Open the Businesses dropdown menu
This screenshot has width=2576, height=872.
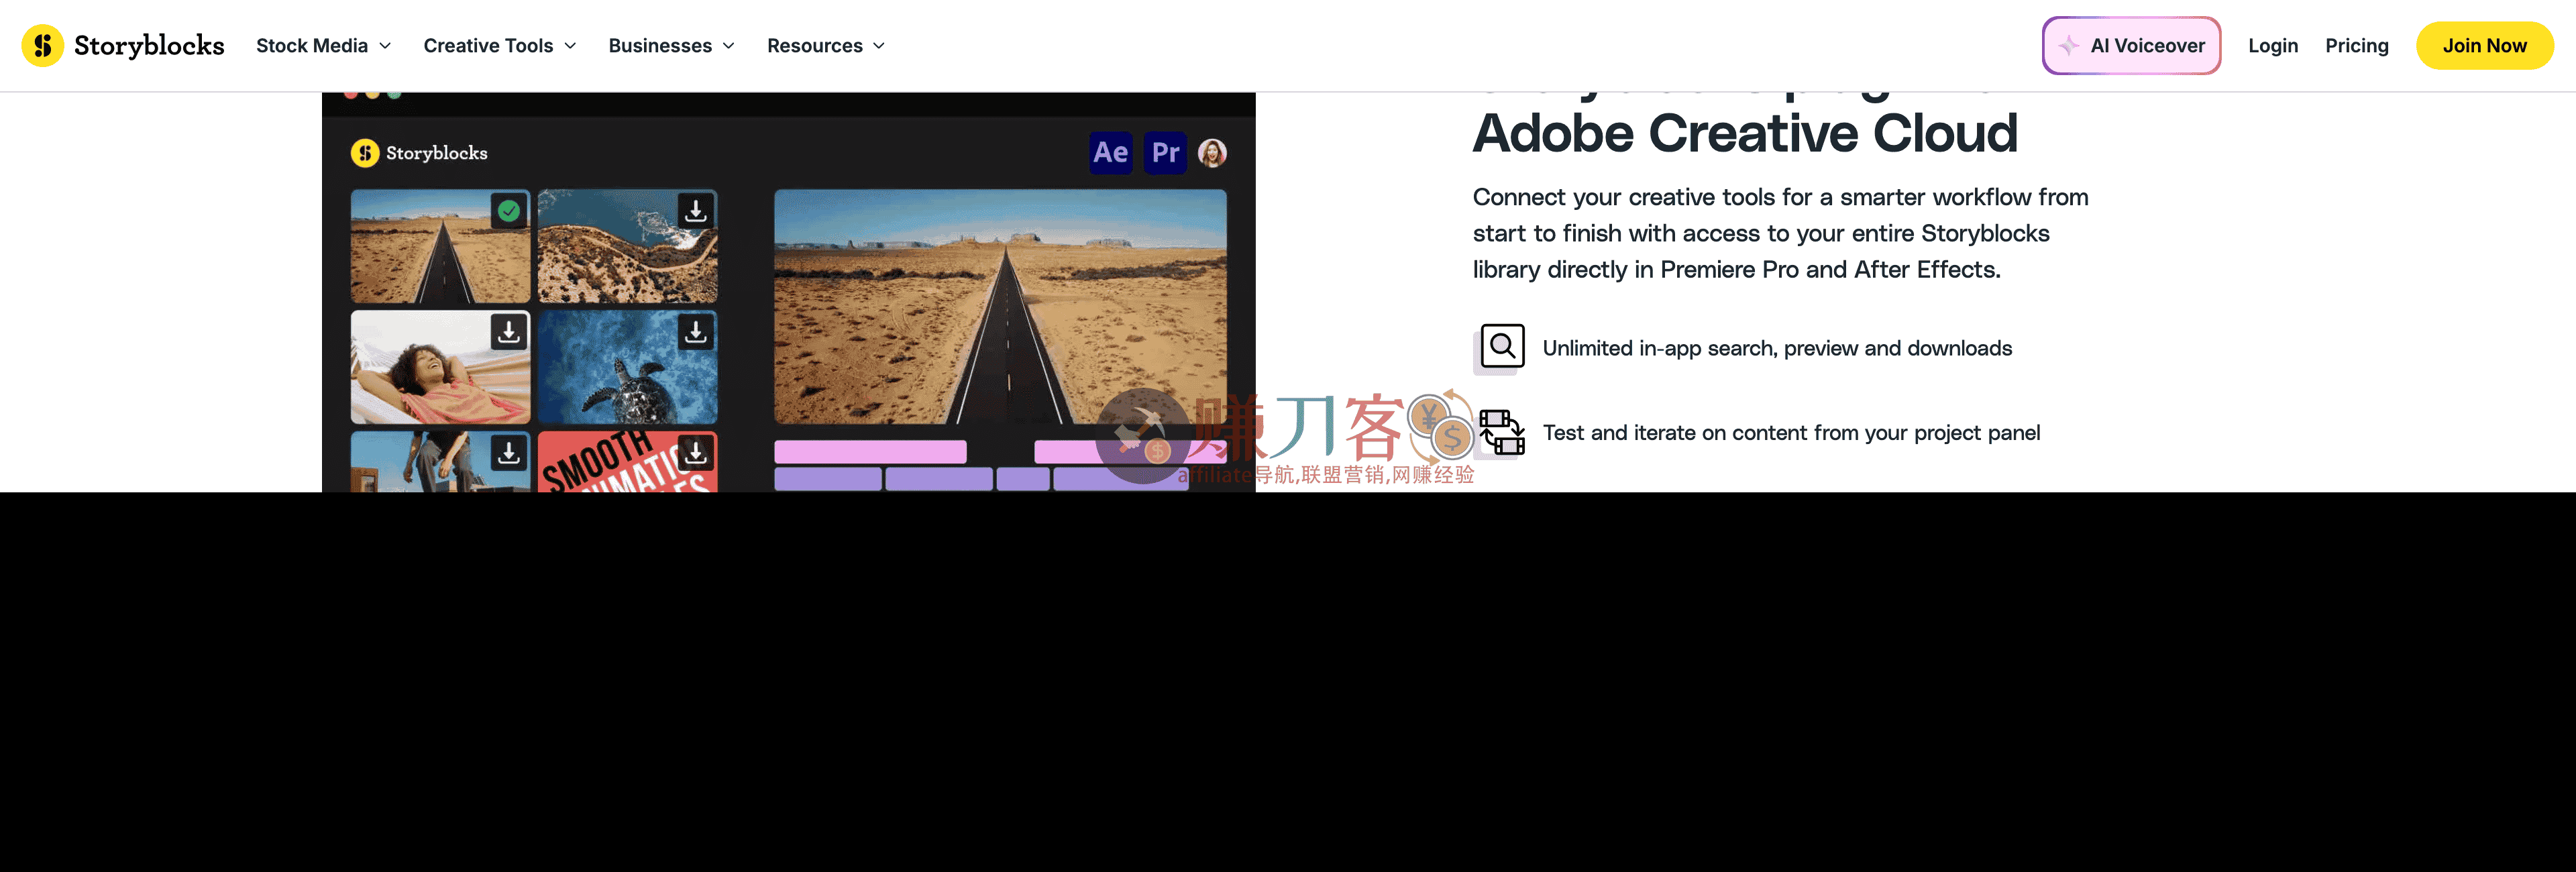click(x=671, y=46)
